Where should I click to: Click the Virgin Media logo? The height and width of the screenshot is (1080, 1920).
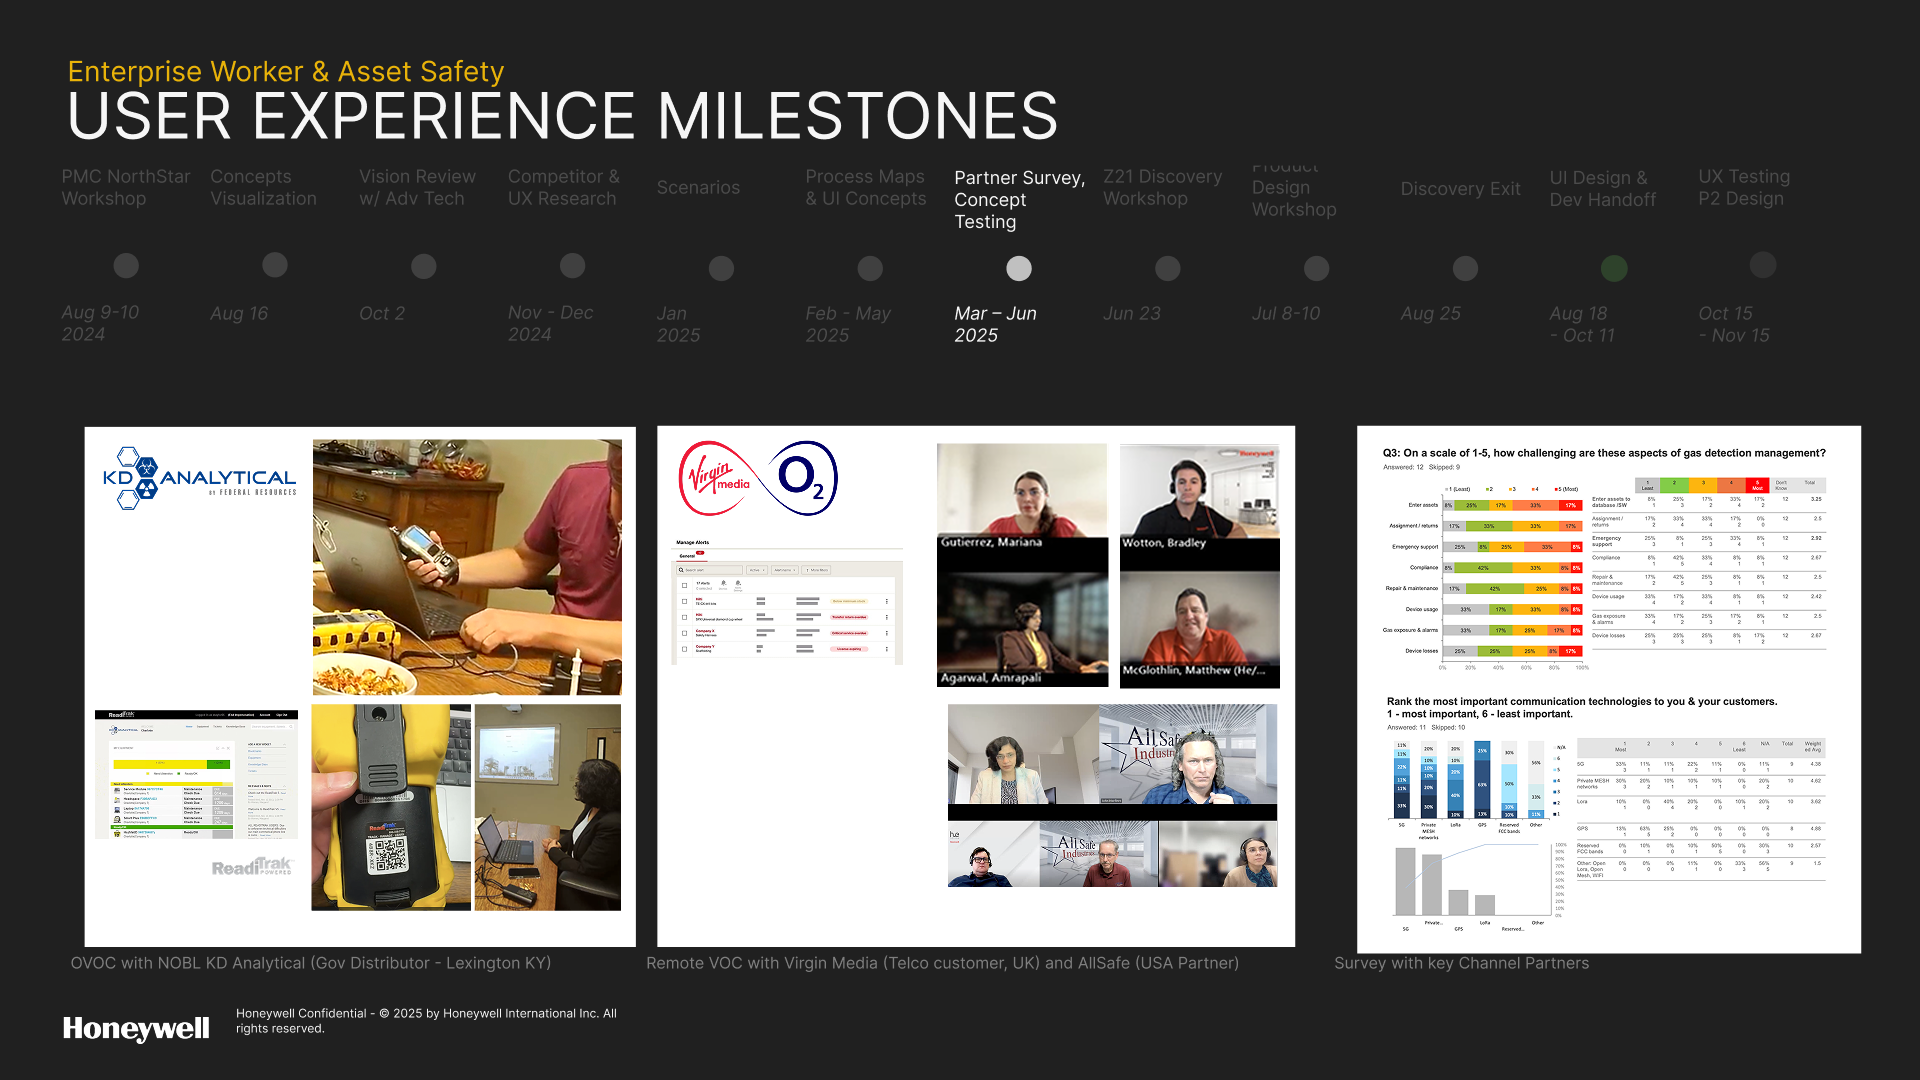tap(715, 478)
